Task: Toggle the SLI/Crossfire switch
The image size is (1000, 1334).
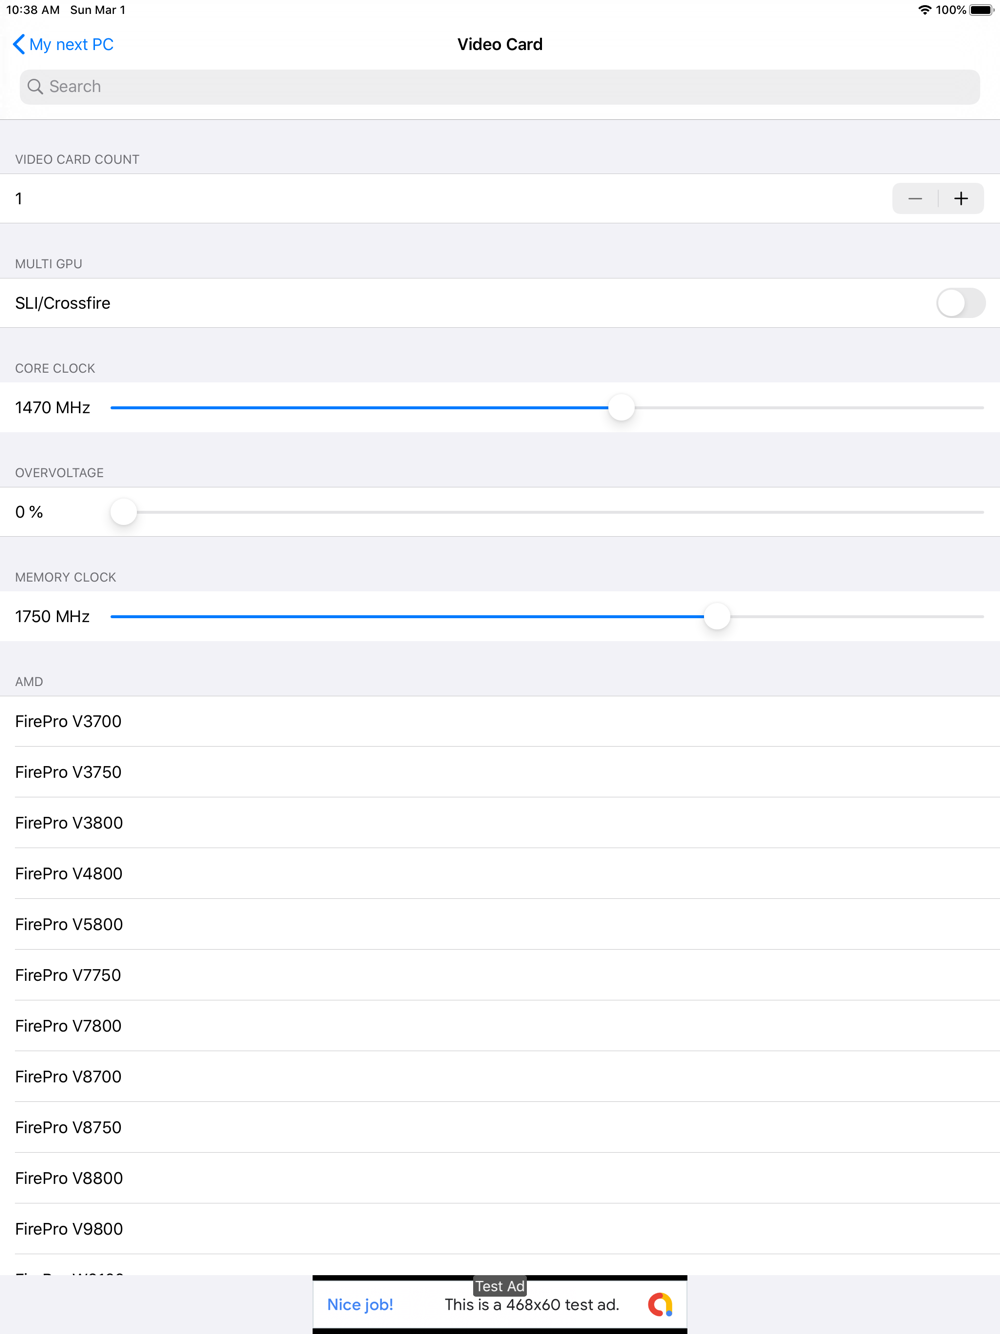Action: pos(961,303)
